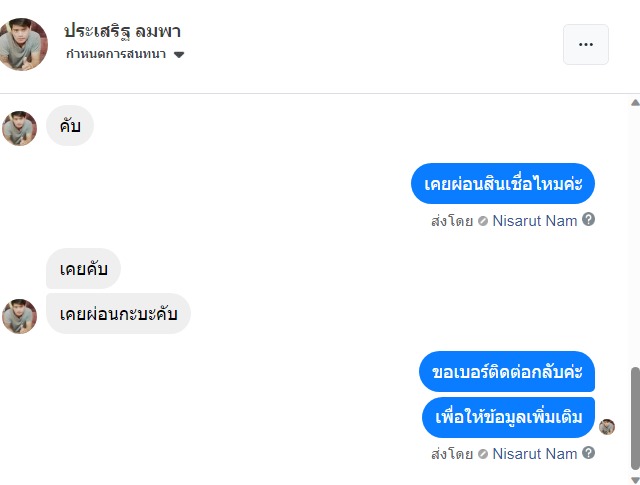
Task: Click the verified badge before the lower Nisarut Nam
Action: [x=483, y=454]
